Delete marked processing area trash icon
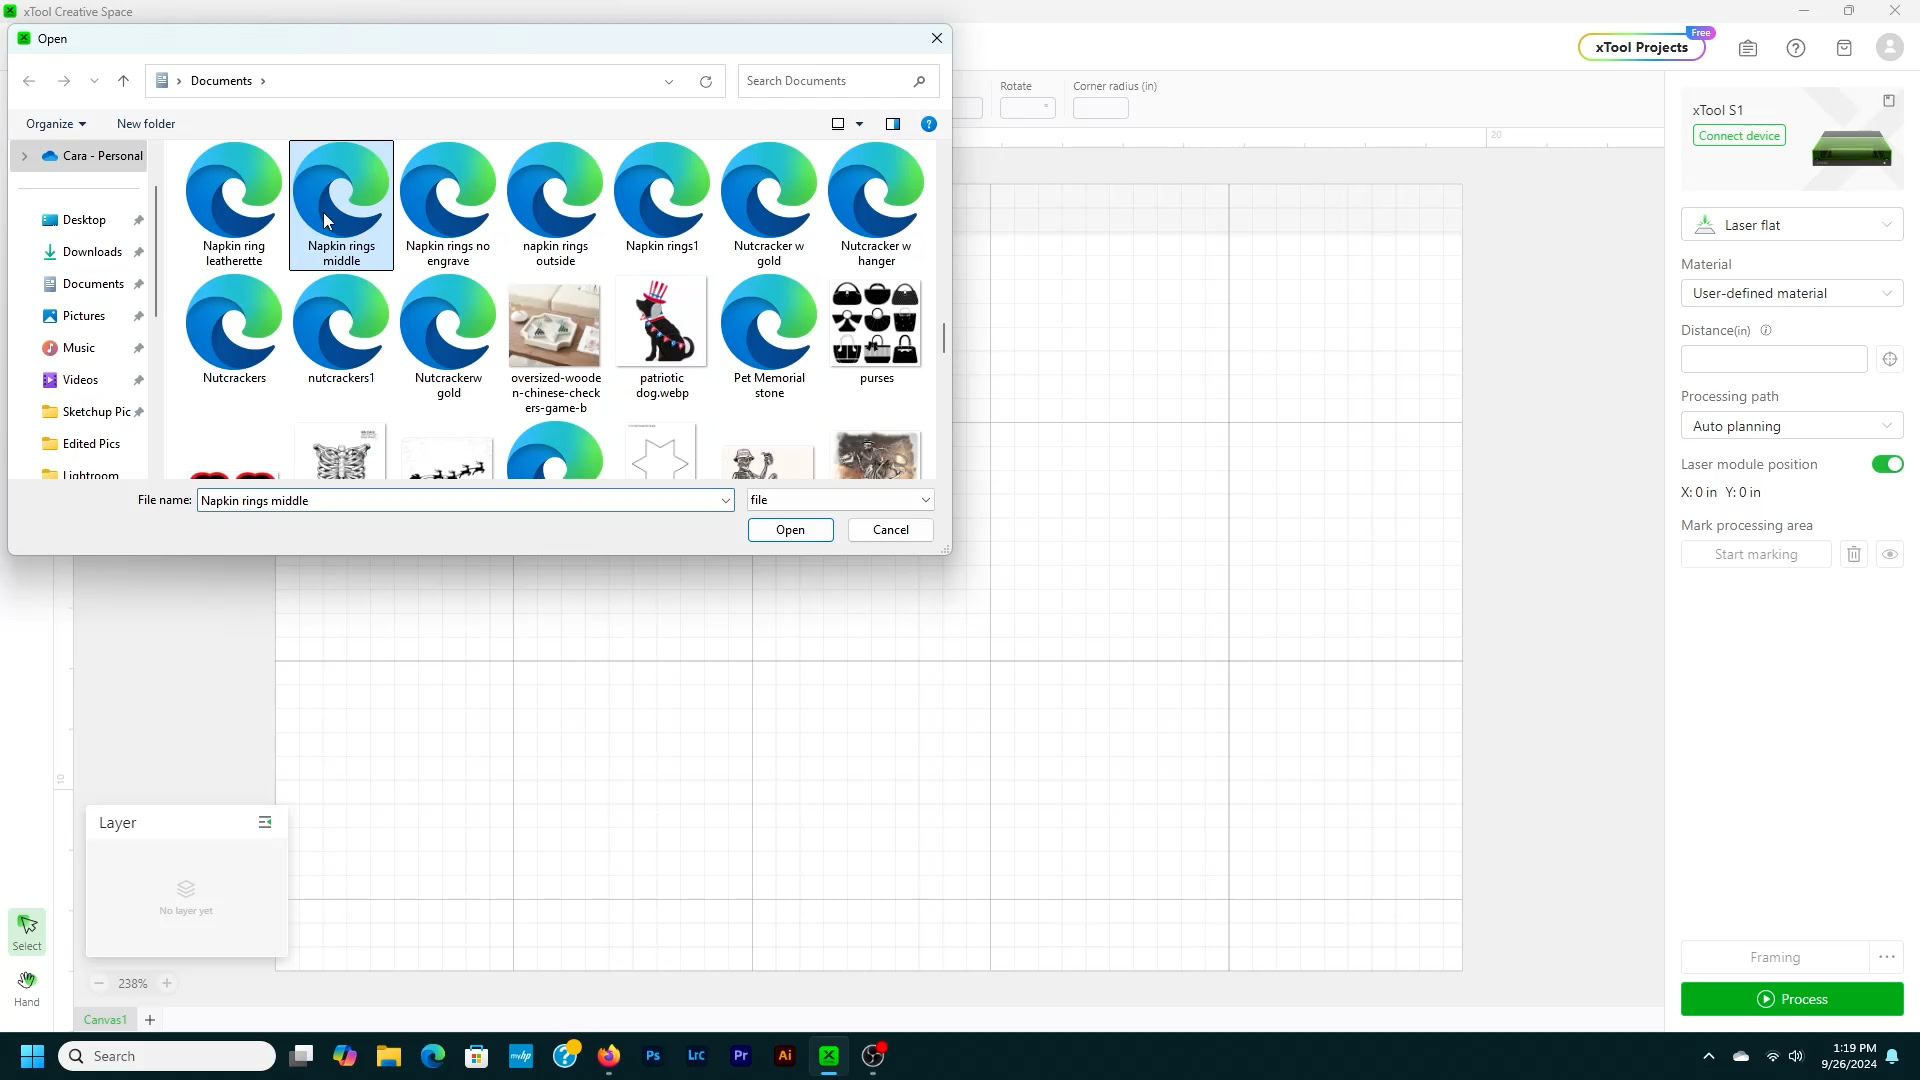This screenshot has width=1920, height=1080. point(1854,554)
